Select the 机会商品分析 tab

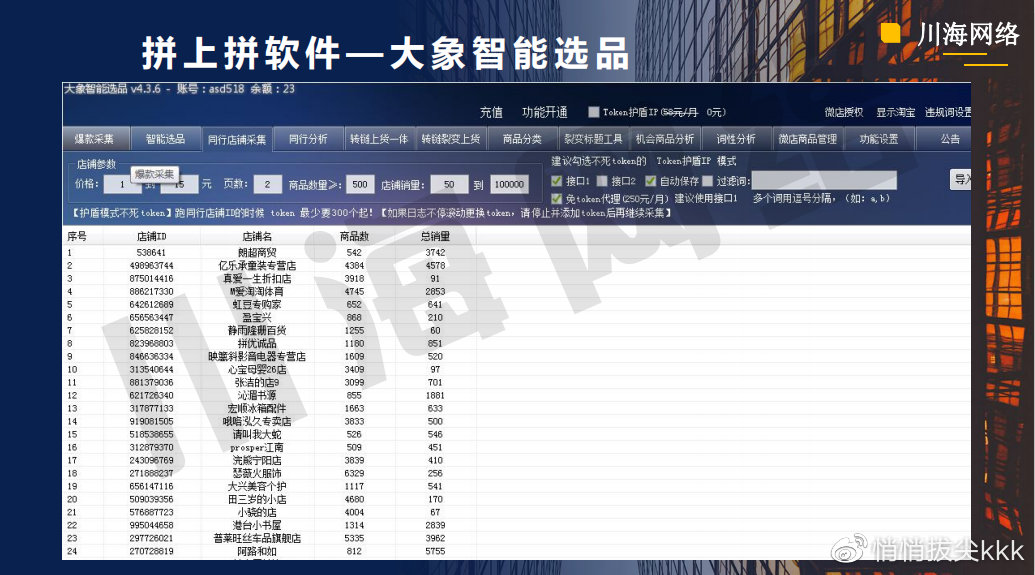point(664,139)
